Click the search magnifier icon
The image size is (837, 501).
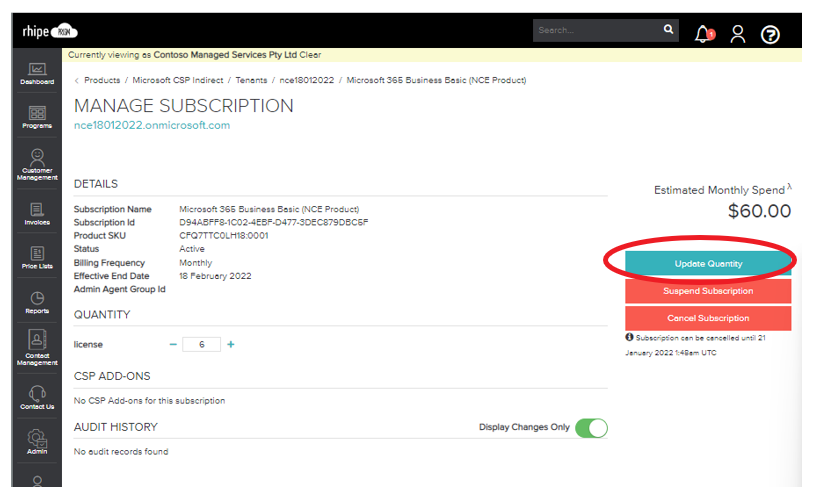click(668, 29)
